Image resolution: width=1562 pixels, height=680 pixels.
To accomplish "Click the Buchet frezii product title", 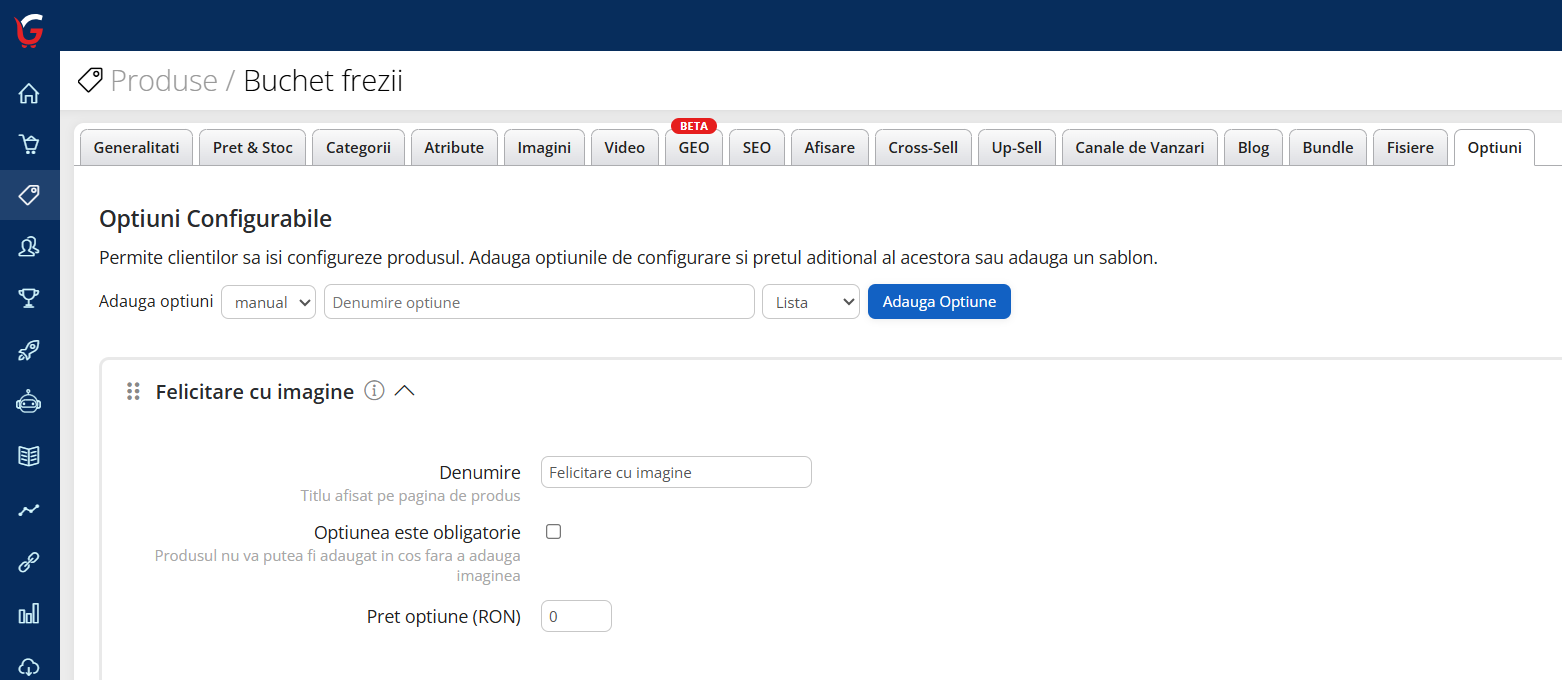I will (323, 80).
